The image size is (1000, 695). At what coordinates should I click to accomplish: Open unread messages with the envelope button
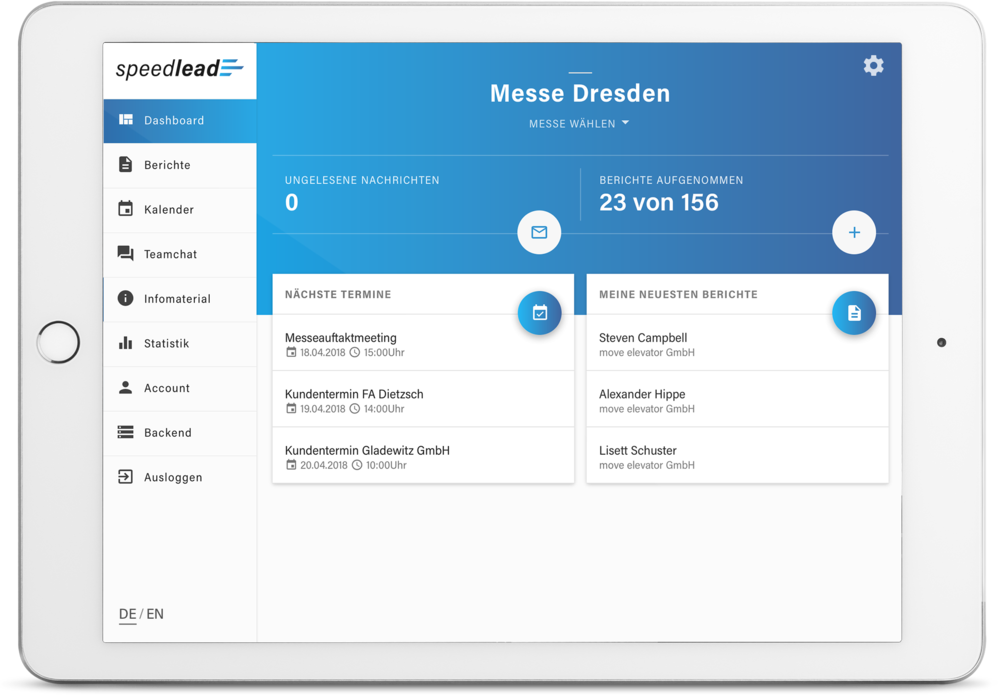[x=539, y=232]
